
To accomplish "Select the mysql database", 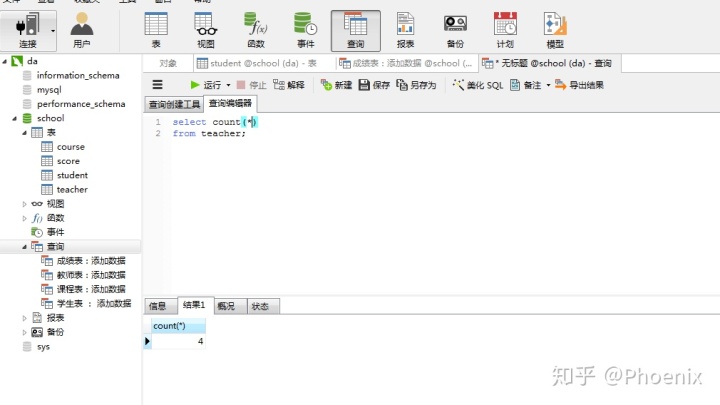I will pyautogui.click(x=49, y=90).
